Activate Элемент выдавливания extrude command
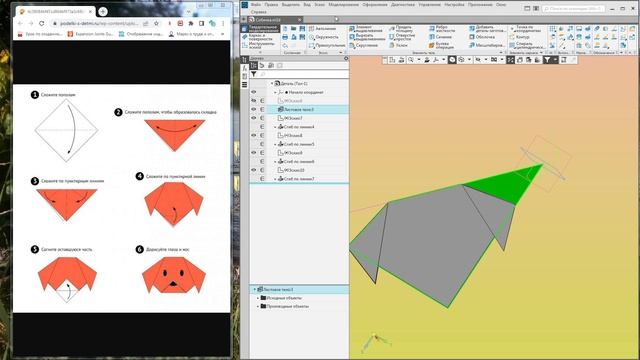The height and width of the screenshot is (360, 640). (366, 29)
